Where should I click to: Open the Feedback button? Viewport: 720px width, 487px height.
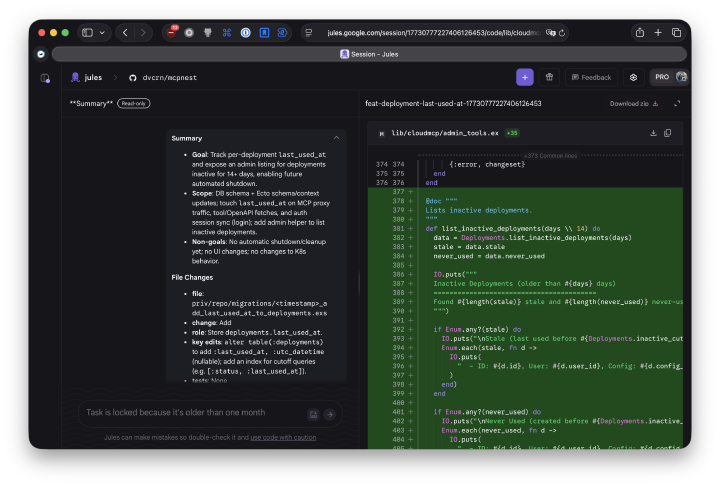tap(591, 77)
